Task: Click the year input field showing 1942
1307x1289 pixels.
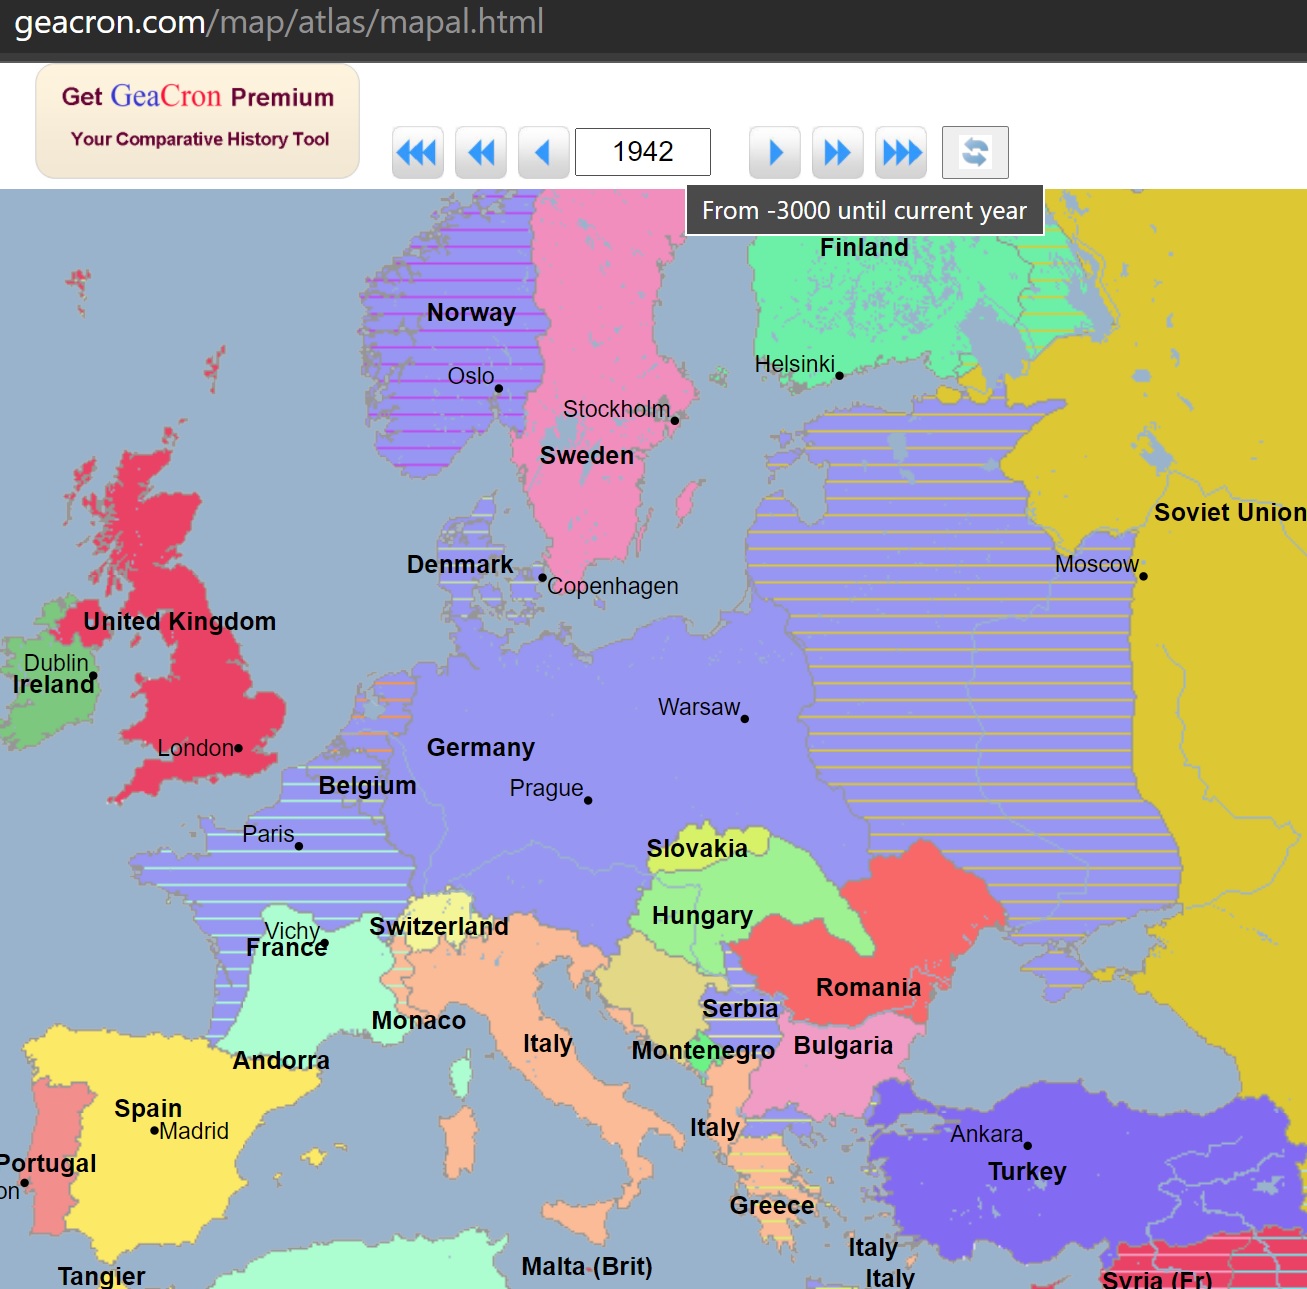Action: [x=643, y=152]
